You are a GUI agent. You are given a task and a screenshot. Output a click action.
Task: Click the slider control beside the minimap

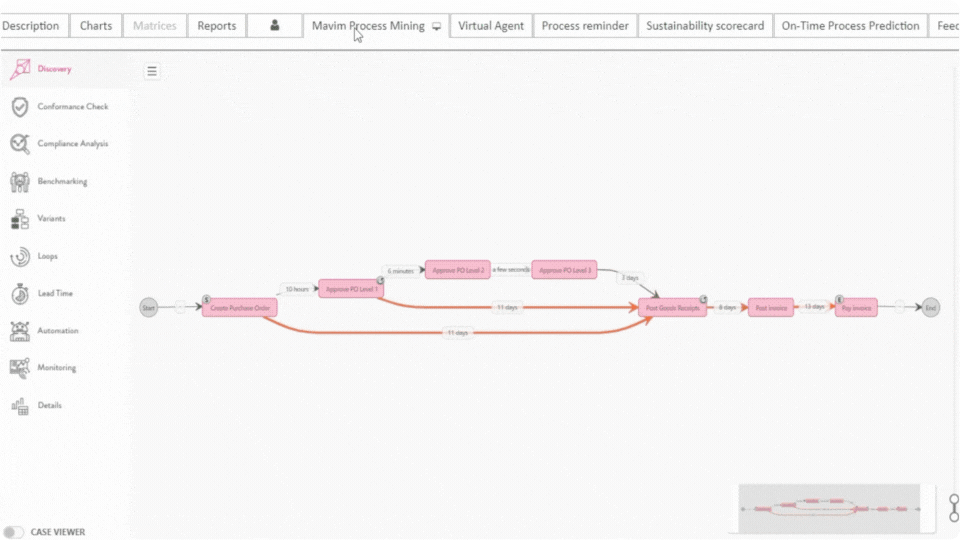pos(954,506)
